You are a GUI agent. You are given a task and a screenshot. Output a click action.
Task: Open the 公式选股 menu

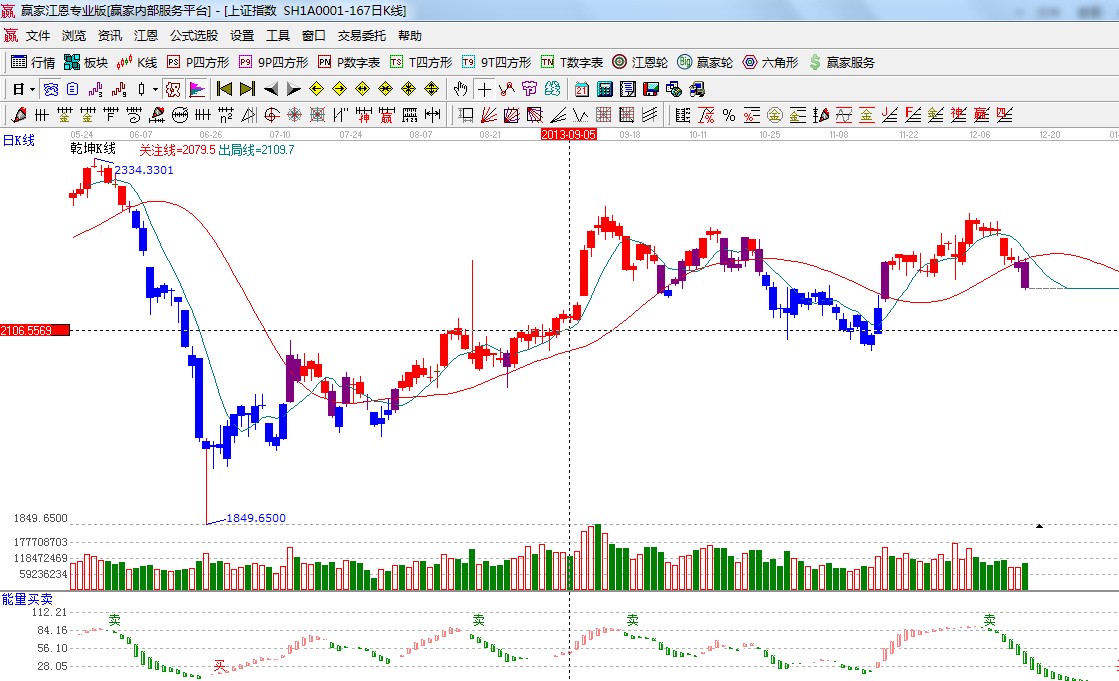[x=193, y=35]
